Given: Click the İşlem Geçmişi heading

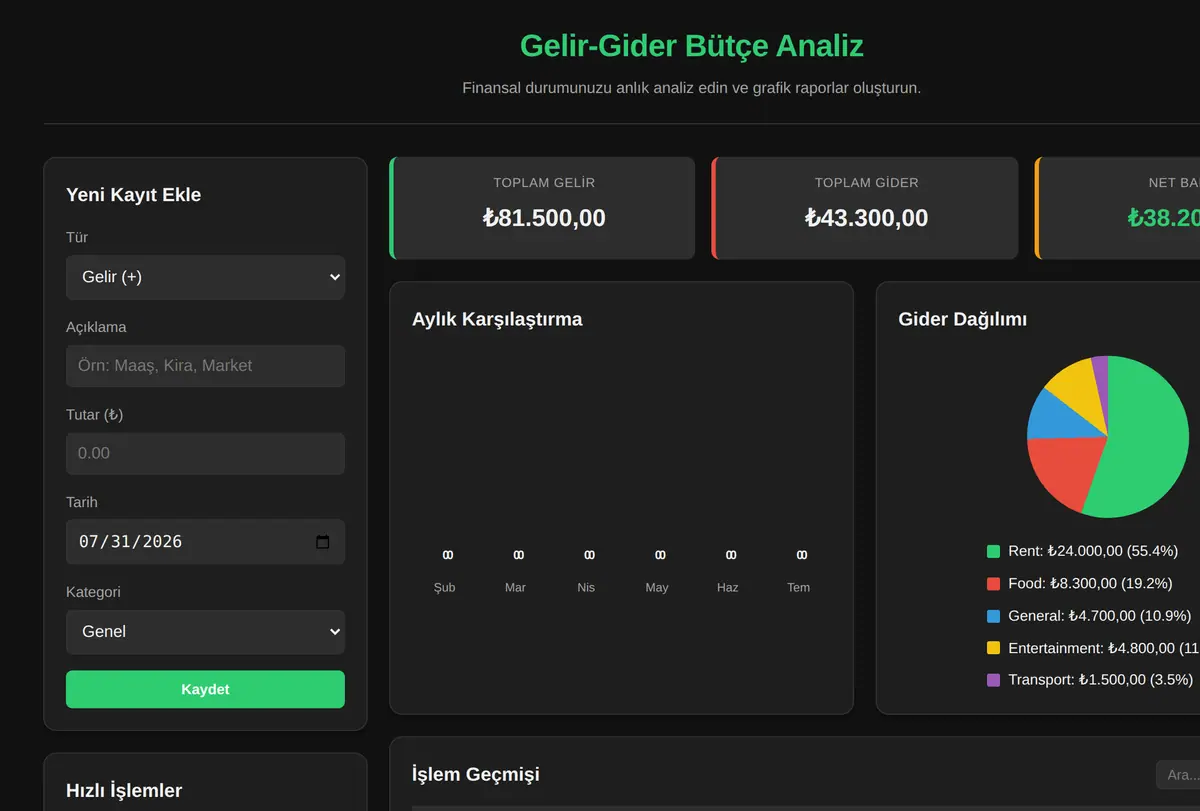Looking at the screenshot, I should [x=476, y=775].
